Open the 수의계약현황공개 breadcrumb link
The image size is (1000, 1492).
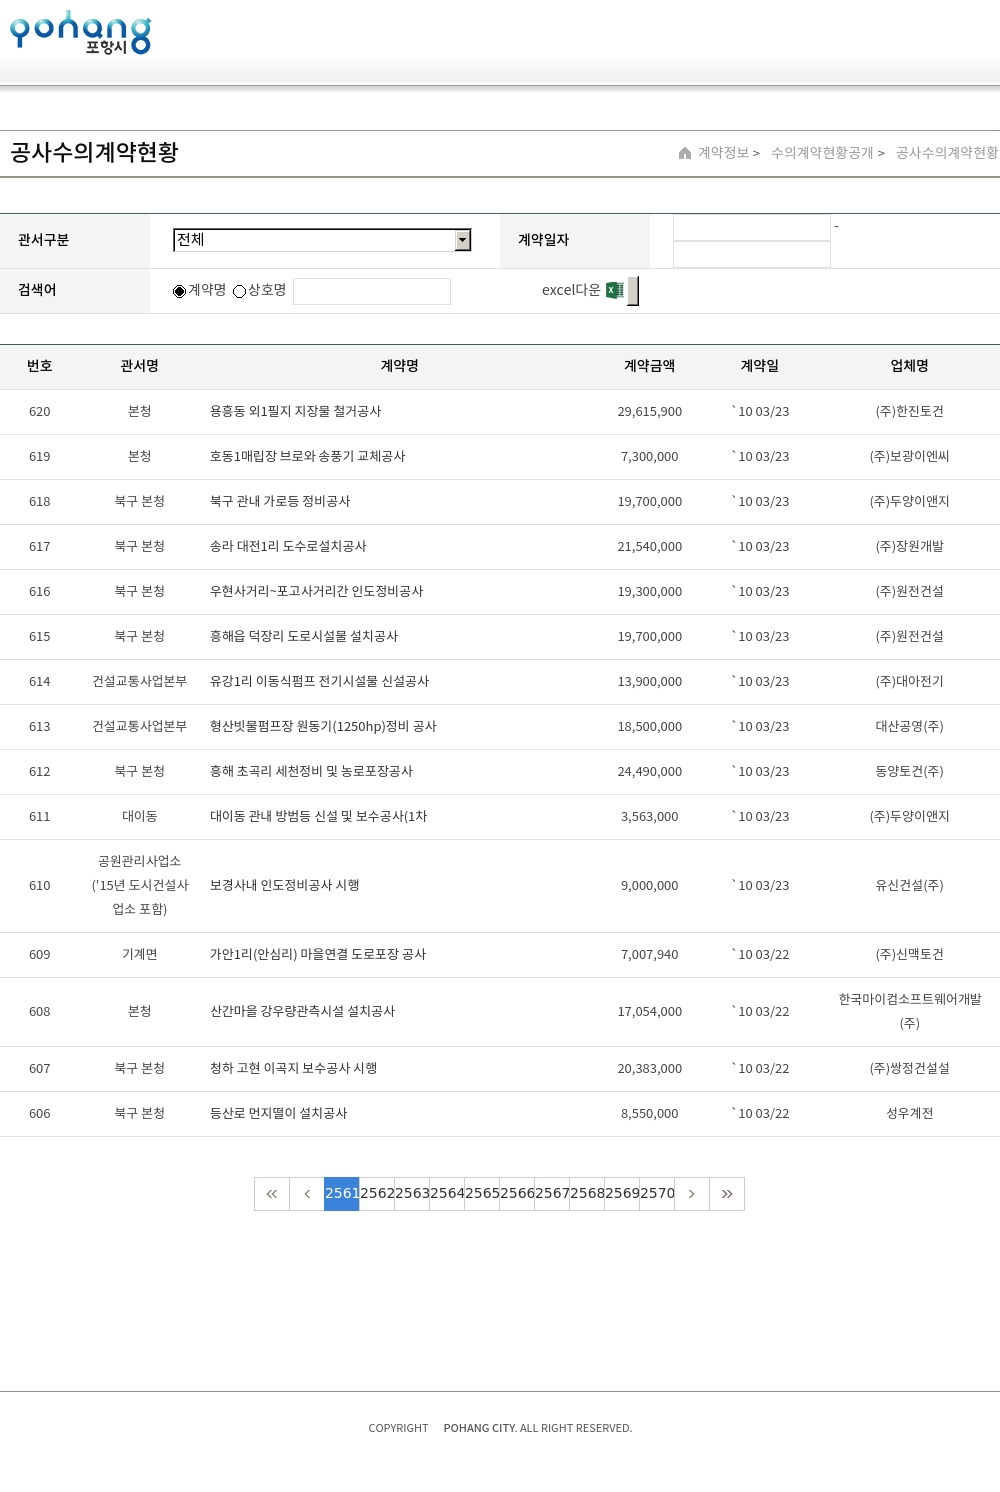point(822,153)
